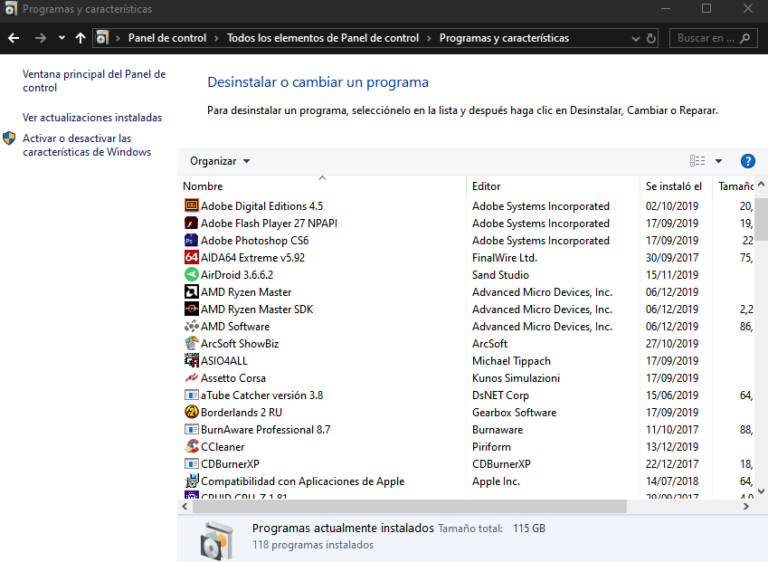The image size is (768, 562).
Task: Click the AMD Ryzen Master SDK icon
Action: coord(191,309)
